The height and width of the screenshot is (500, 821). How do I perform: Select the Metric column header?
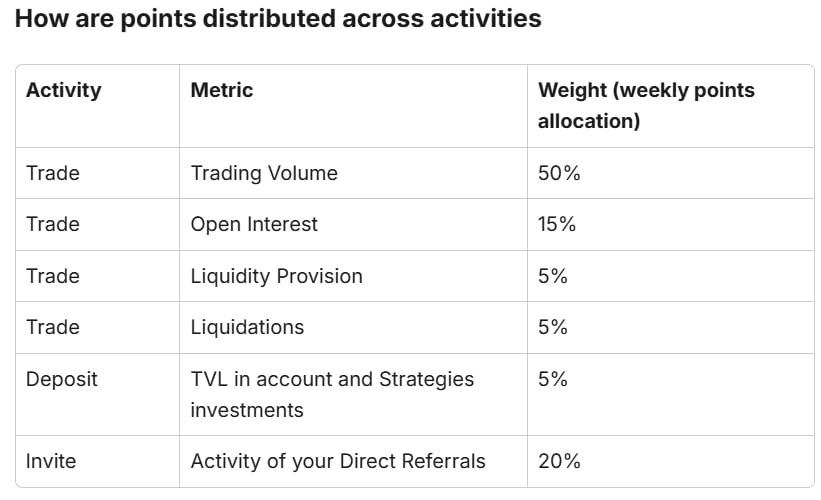click(x=221, y=90)
